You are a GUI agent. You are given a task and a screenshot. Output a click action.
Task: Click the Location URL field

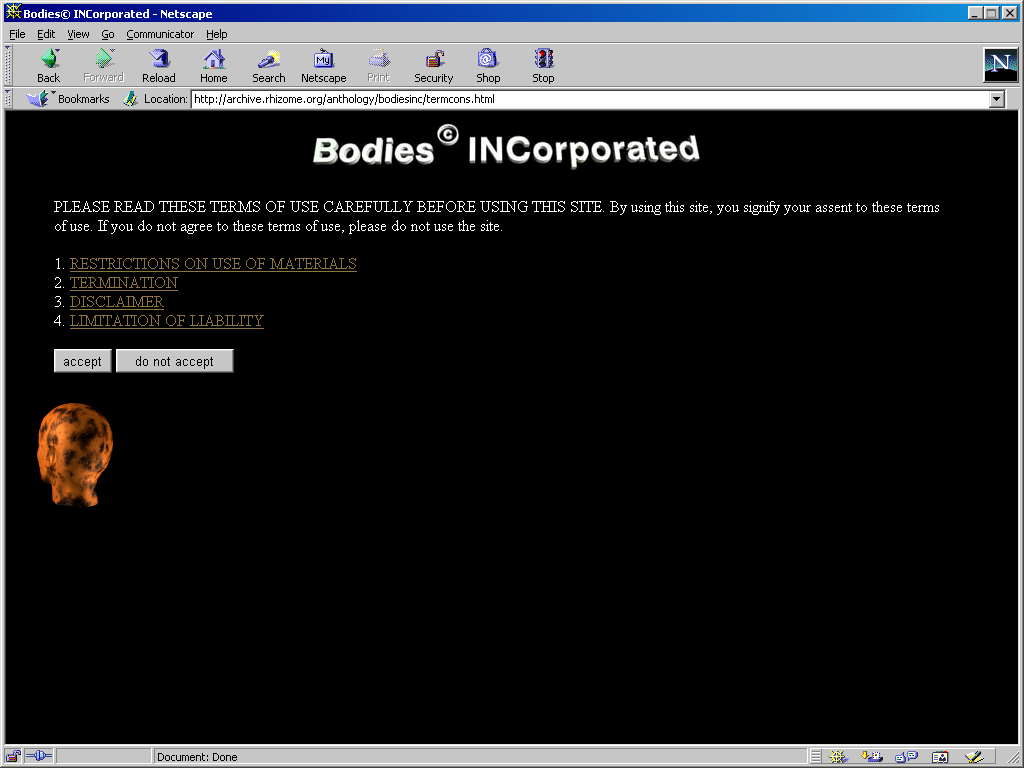590,99
